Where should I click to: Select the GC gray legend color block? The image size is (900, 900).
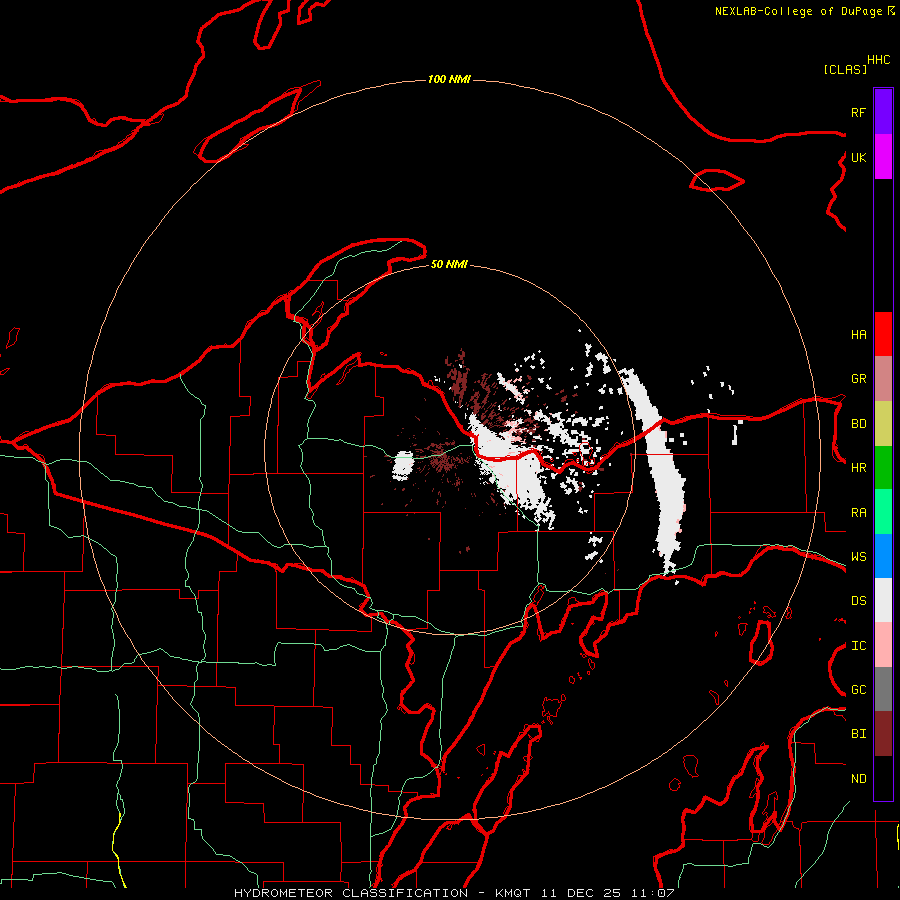point(883,689)
